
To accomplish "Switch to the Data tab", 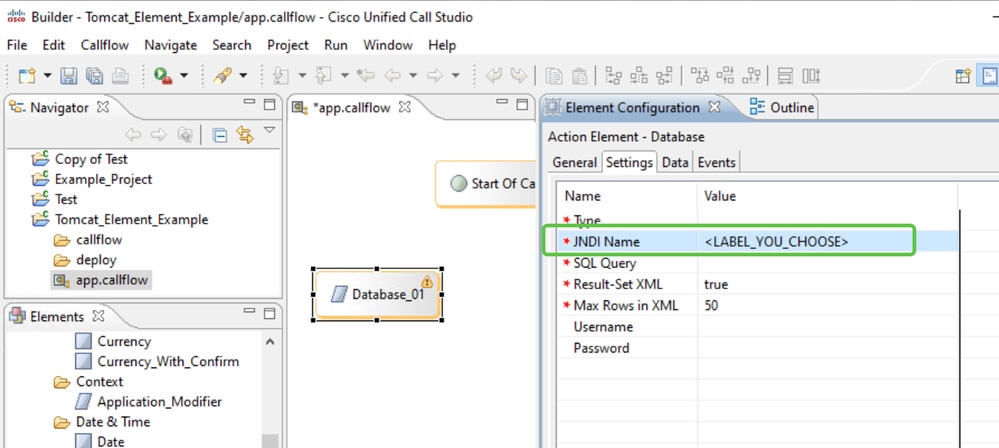I will [x=675, y=163].
